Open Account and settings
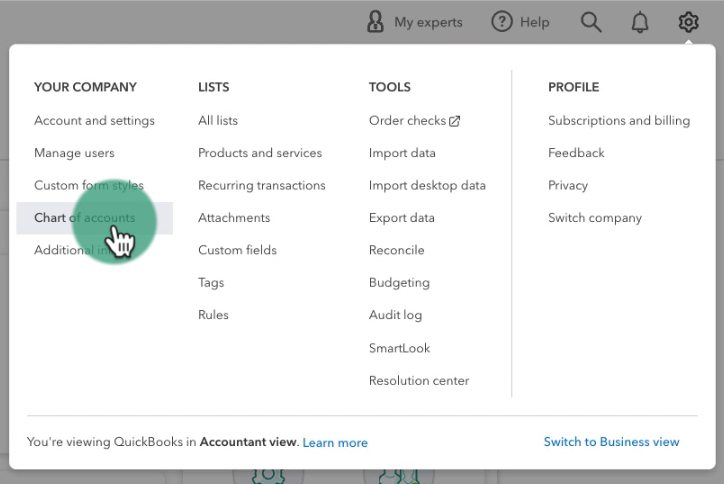Image resolution: width=724 pixels, height=484 pixels. coord(94,121)
